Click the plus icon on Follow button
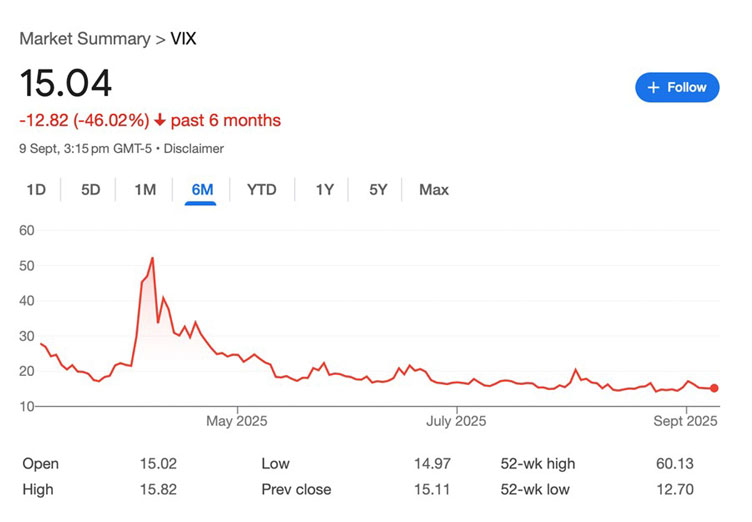The height and width of the screenshot is (522, 752). point(653,88)
